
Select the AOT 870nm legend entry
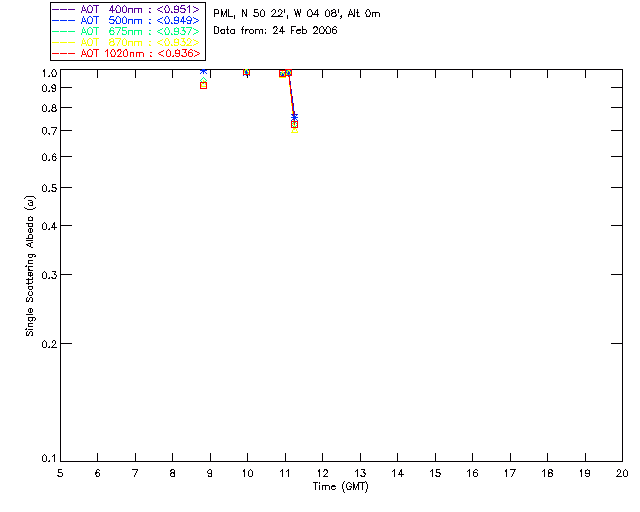coord(126,42)
